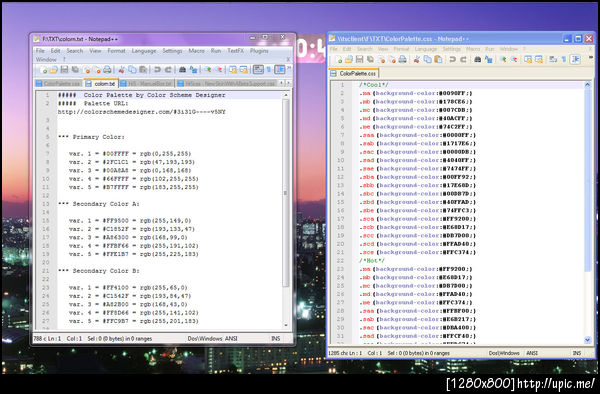Image resolution: width=600 pixels, height=394 pixels.
Task: Open Macro menu in ColorPalette.css window
Action: (473, 49)
